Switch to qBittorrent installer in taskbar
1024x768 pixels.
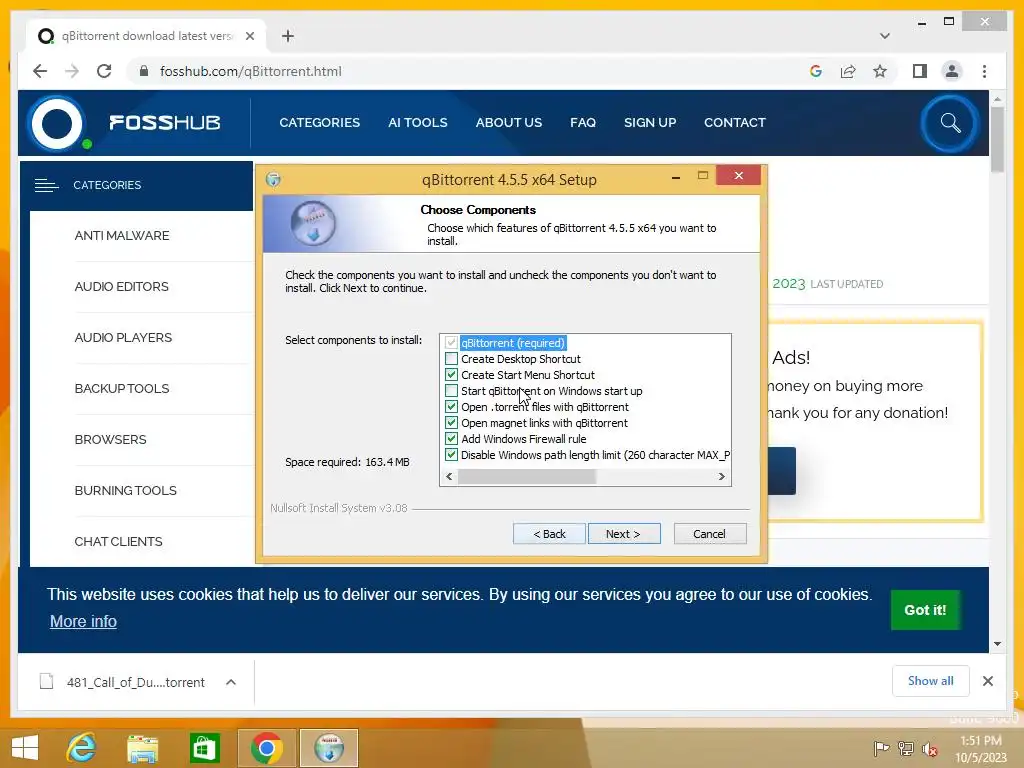pyautogui.click(x=329, y=748)
